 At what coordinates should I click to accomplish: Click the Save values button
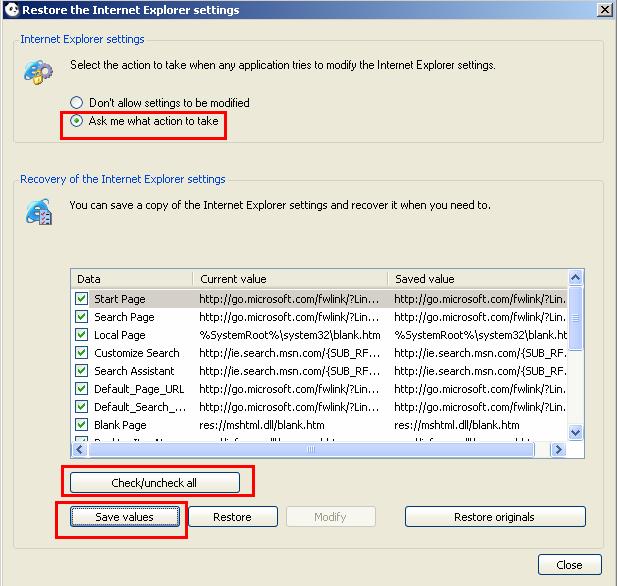tap(125, 517)
